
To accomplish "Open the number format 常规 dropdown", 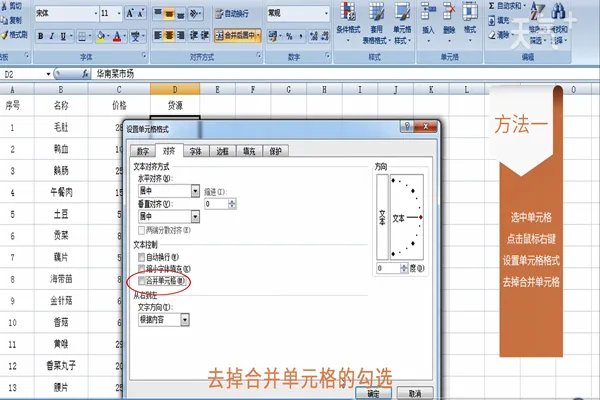I will click(x=326, y=14).
